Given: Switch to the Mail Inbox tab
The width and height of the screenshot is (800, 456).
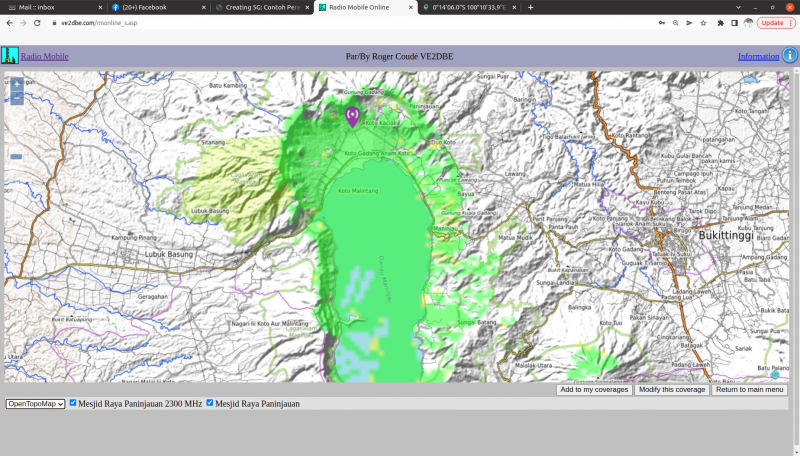Looking at the screenshot, I should coord(50,7).
